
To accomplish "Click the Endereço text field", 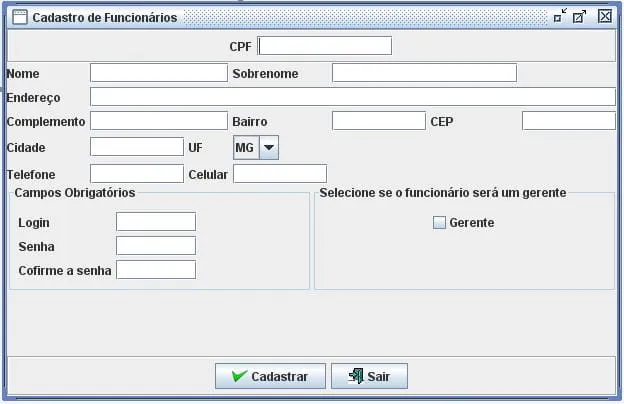I will click(x=352, y=97).
